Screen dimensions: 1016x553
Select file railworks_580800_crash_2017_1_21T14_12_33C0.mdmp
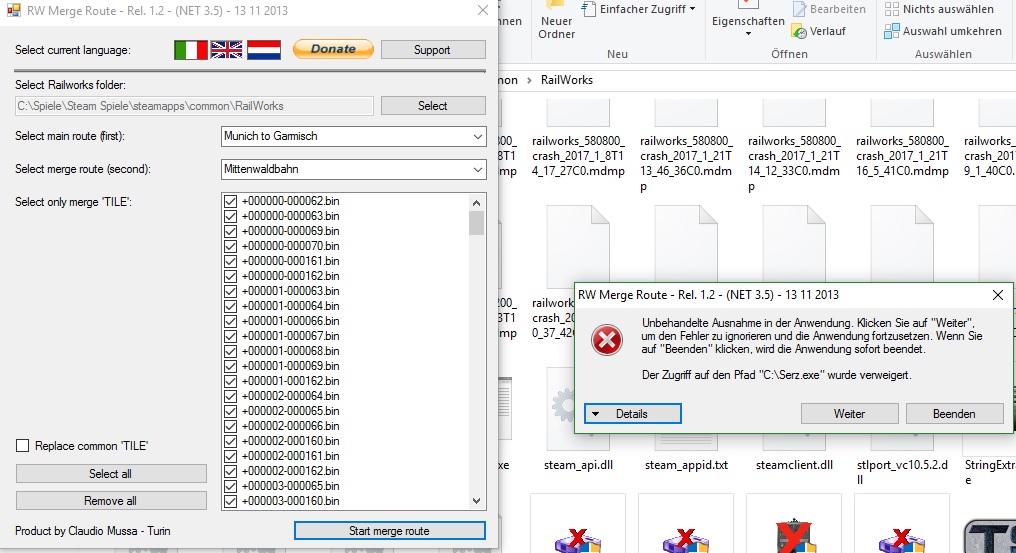tap(794, 146)
